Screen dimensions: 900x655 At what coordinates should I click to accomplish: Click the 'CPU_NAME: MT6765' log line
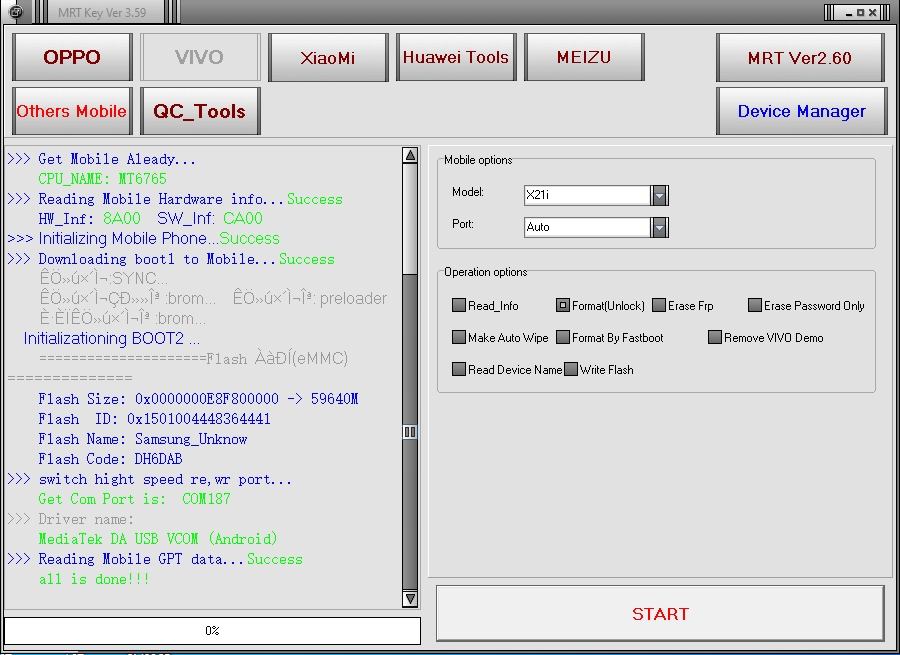tap(103, 179)
